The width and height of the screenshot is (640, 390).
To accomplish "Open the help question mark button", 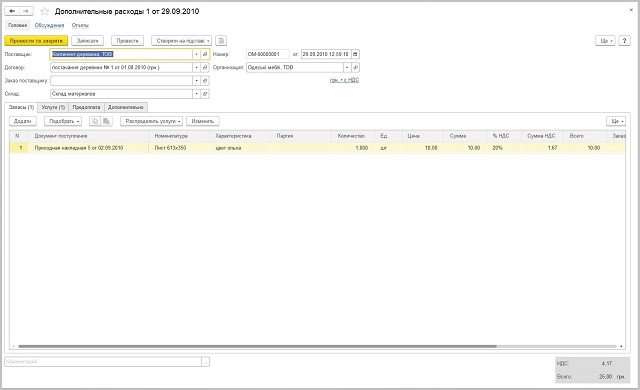I will pyautogui.click(x=624, y=41).
